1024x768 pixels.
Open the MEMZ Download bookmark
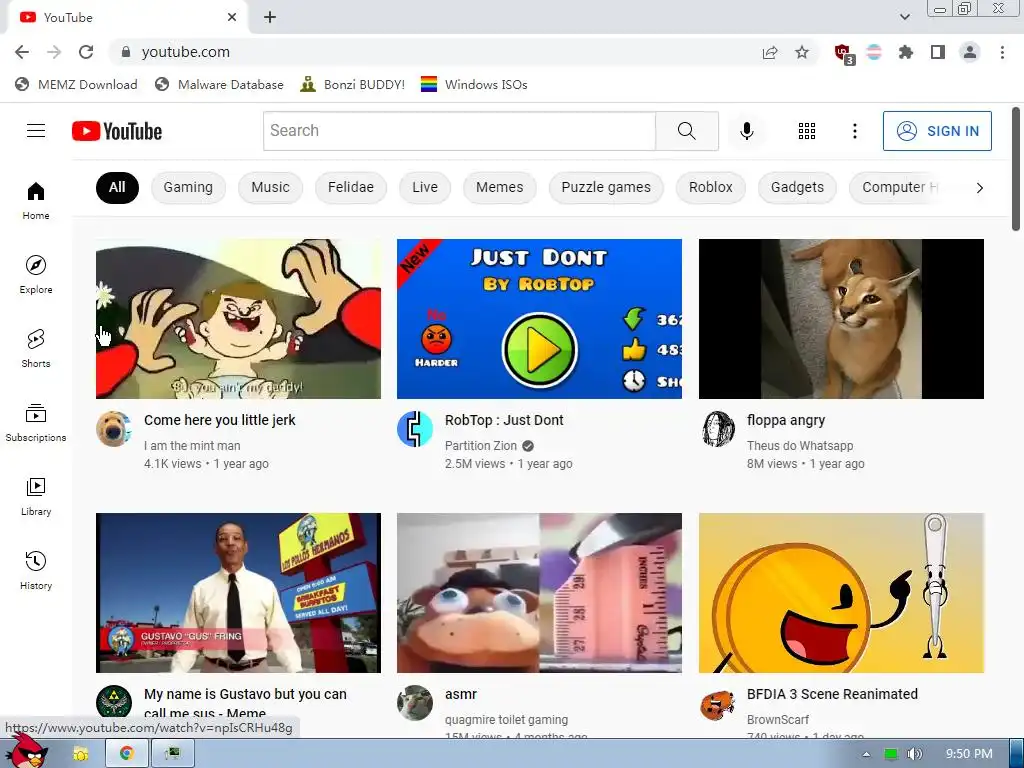[x=76, y=85]
